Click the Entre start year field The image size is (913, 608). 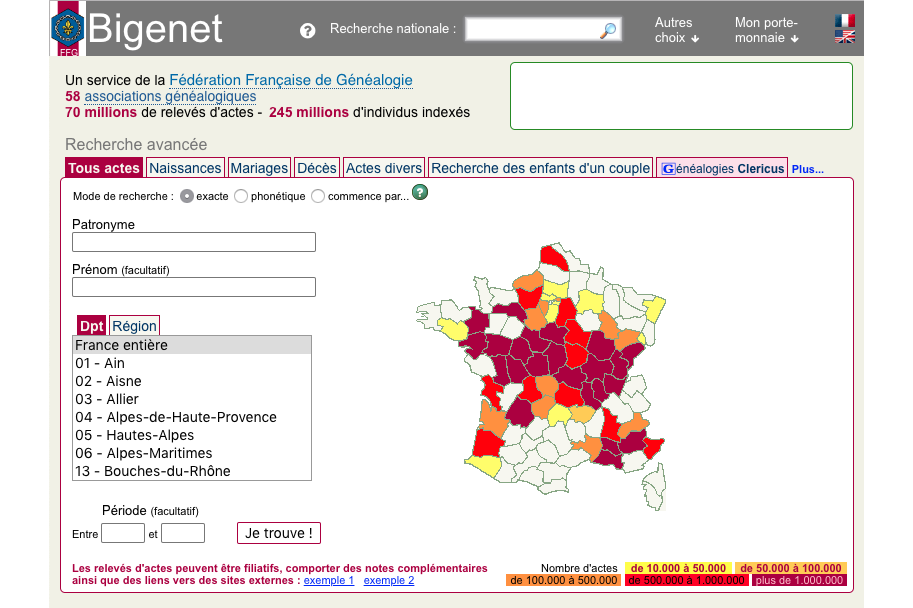click(123, 533)
